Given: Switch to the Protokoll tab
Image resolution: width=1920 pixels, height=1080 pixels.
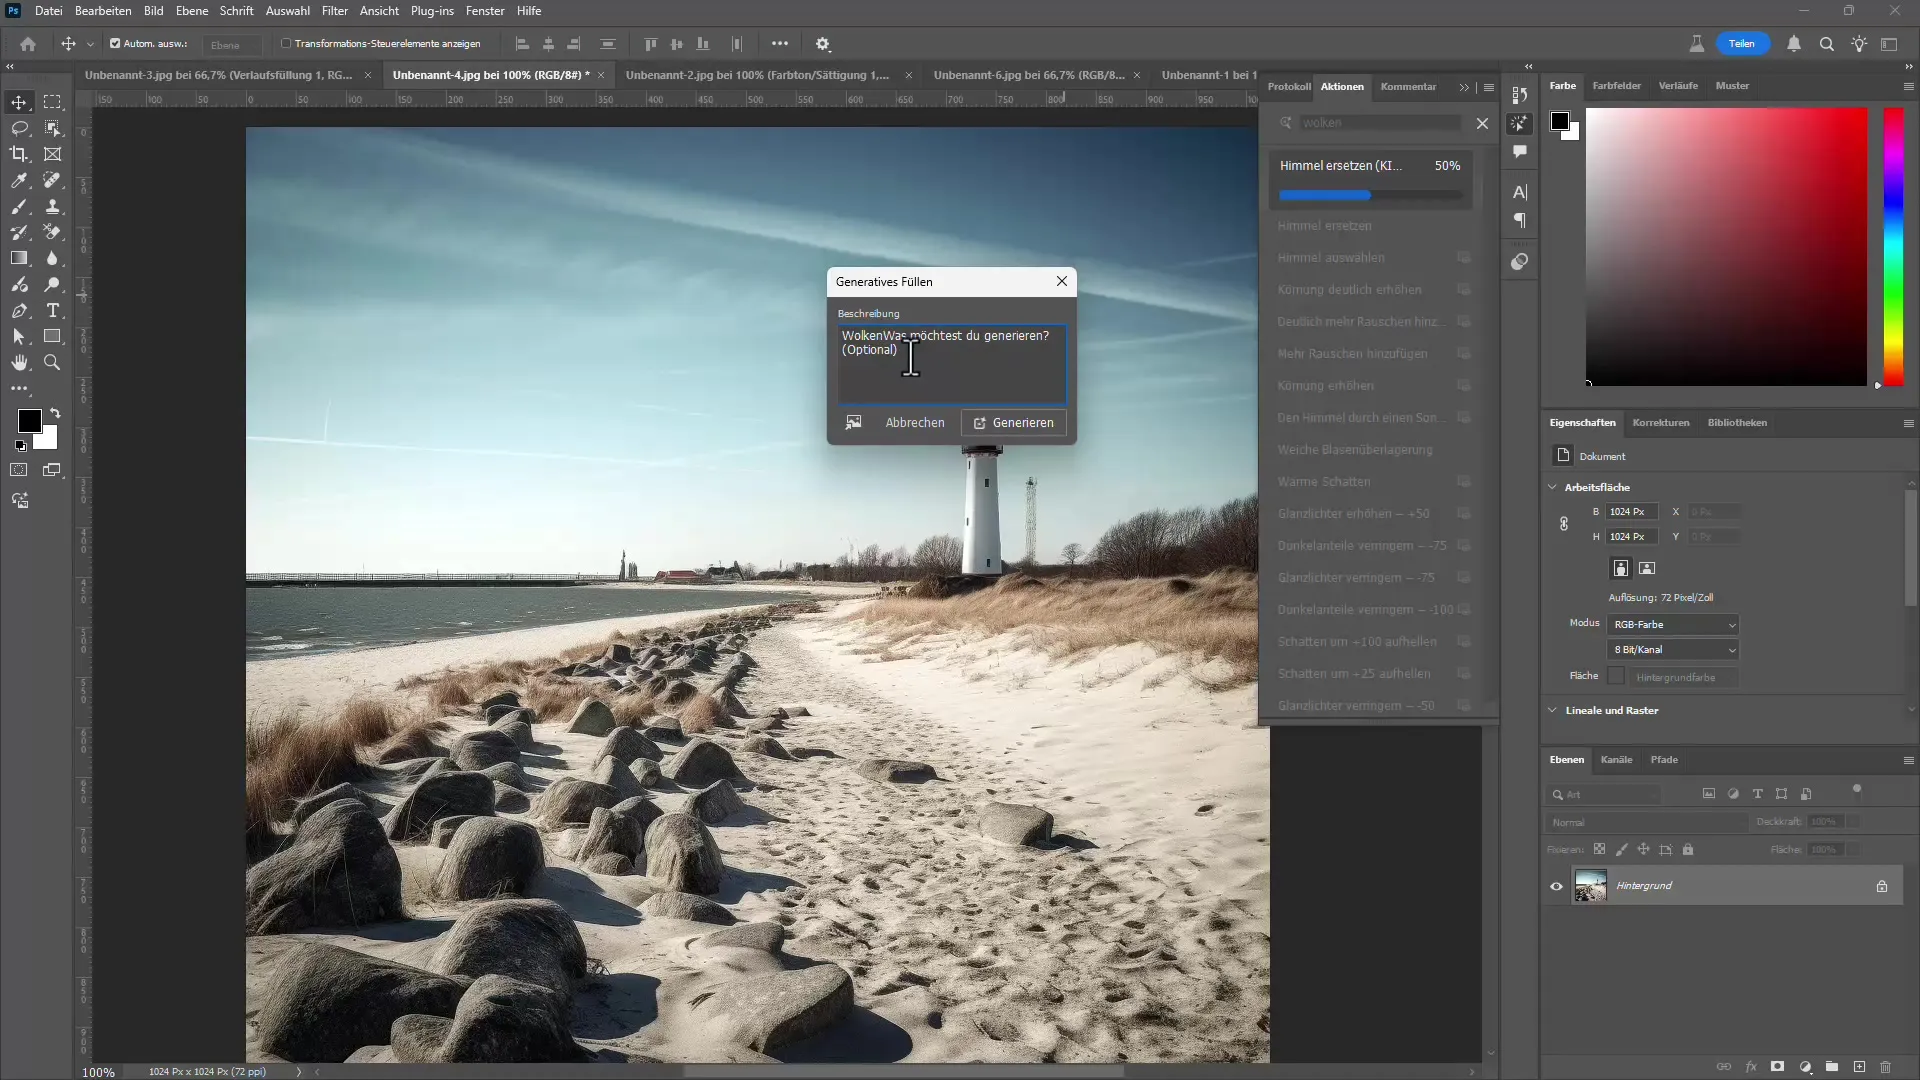Looking at the screenshot, I should (x=1289, y=87).
